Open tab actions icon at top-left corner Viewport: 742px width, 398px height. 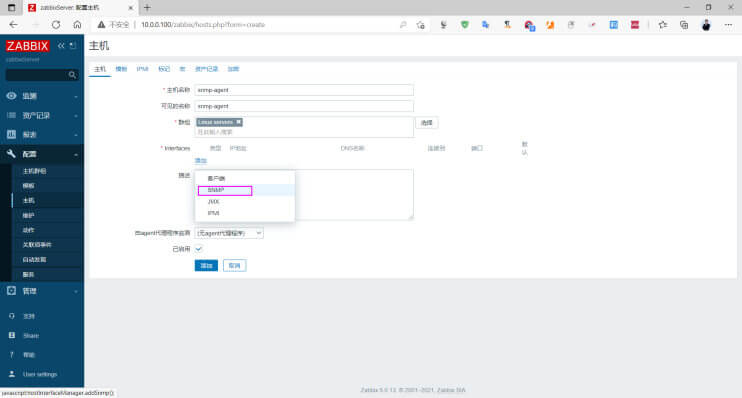pos(11,8)
